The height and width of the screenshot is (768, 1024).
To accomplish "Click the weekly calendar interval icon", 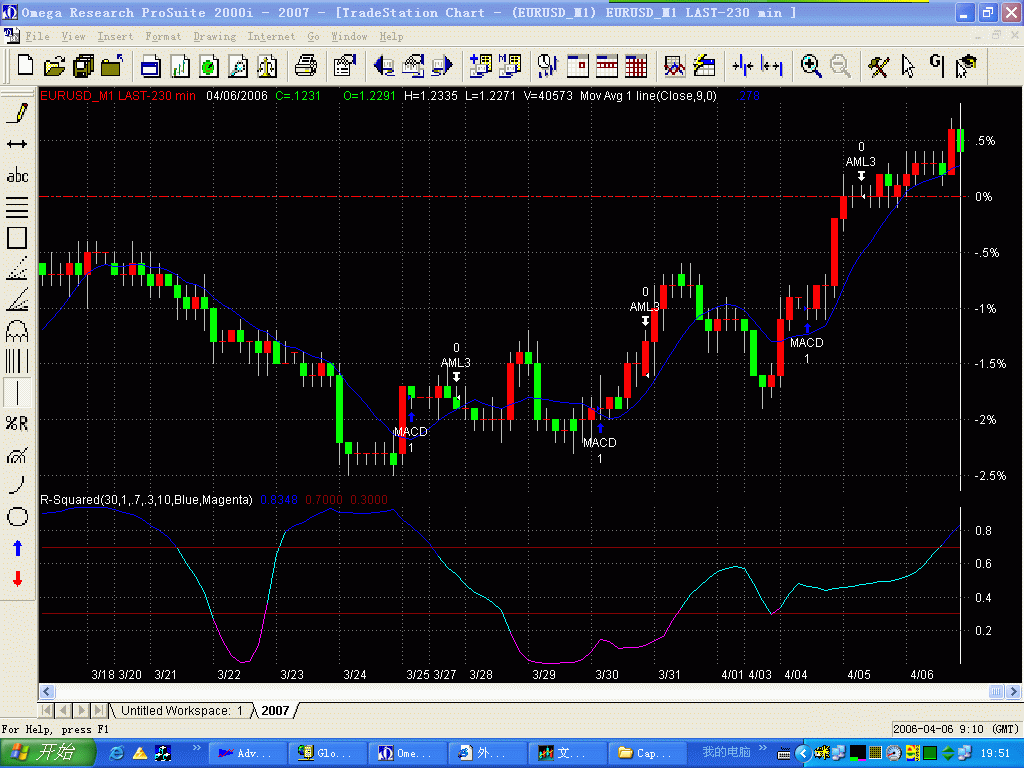I will tap(607, 65).
